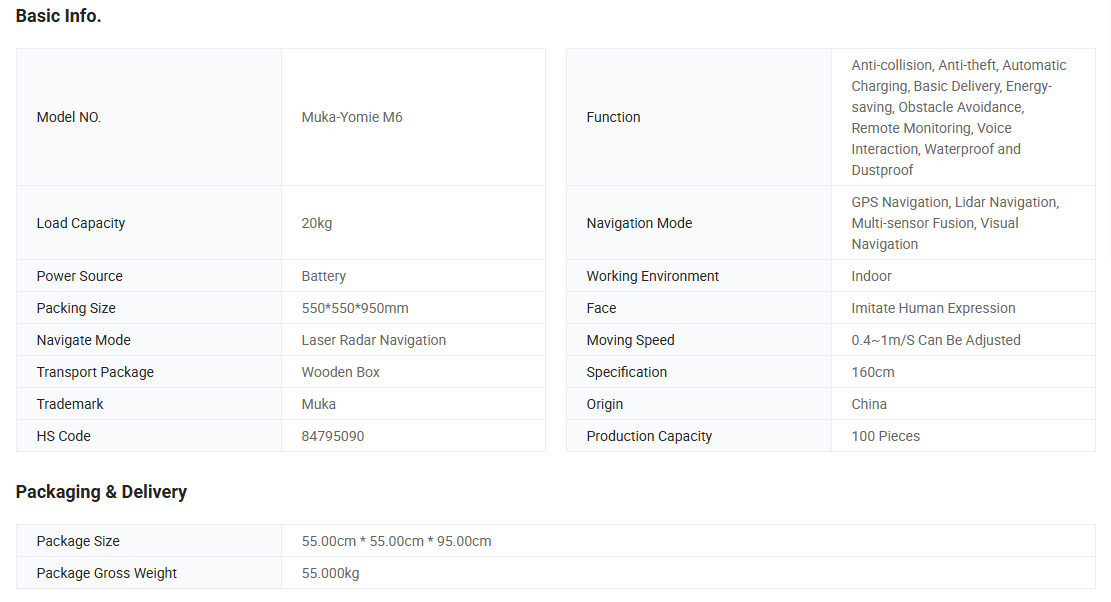This screenshot has width=1111, height=602.
Task: Click the Imitate Human Expression value
Action: (934, 308)
